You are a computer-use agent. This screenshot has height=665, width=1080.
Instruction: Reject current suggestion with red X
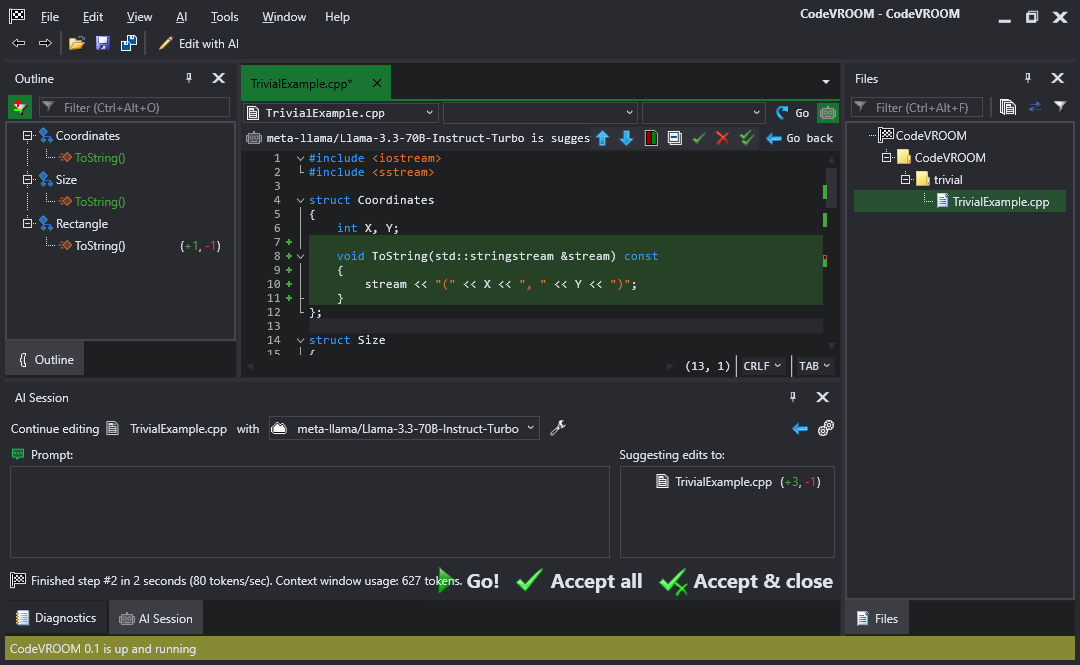coord(723,138)
